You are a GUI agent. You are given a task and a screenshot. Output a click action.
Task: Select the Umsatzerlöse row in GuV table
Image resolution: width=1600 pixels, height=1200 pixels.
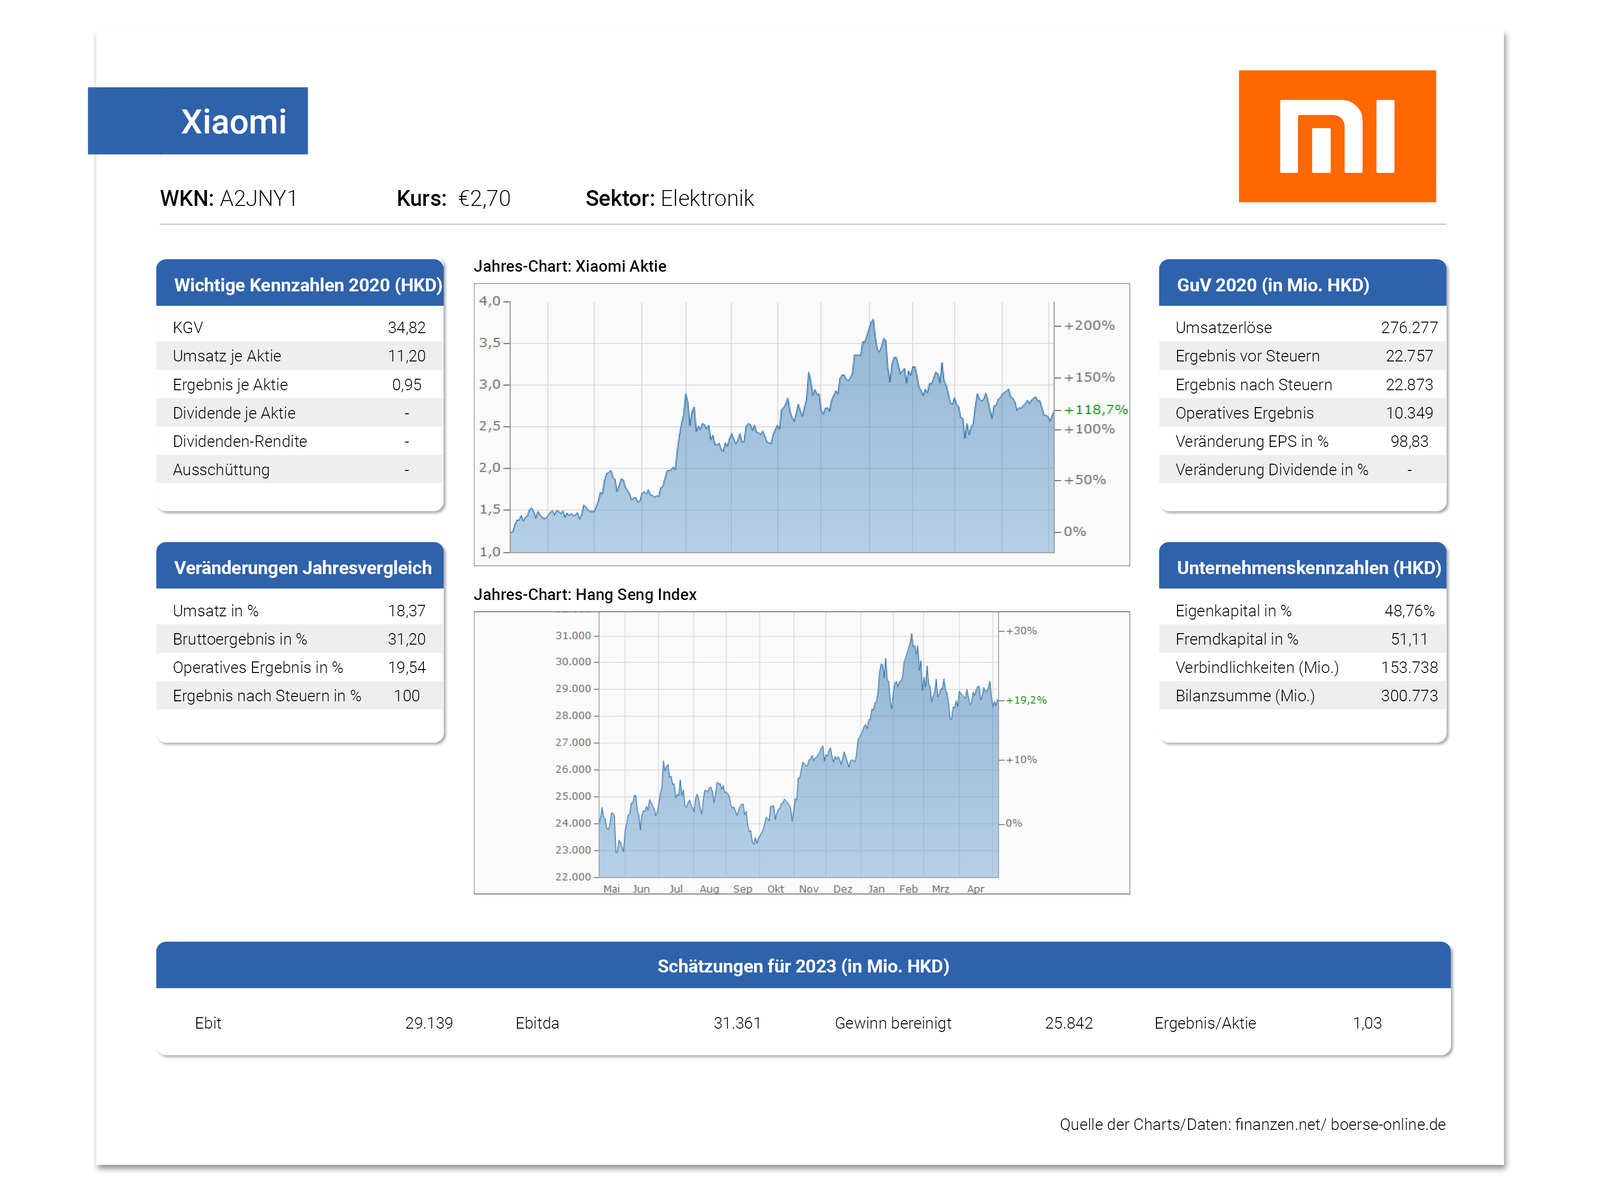tap(1302, 328)
